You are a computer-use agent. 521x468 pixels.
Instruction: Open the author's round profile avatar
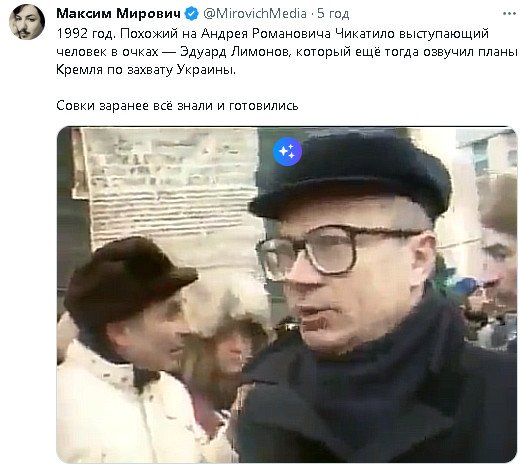[27, 22]
